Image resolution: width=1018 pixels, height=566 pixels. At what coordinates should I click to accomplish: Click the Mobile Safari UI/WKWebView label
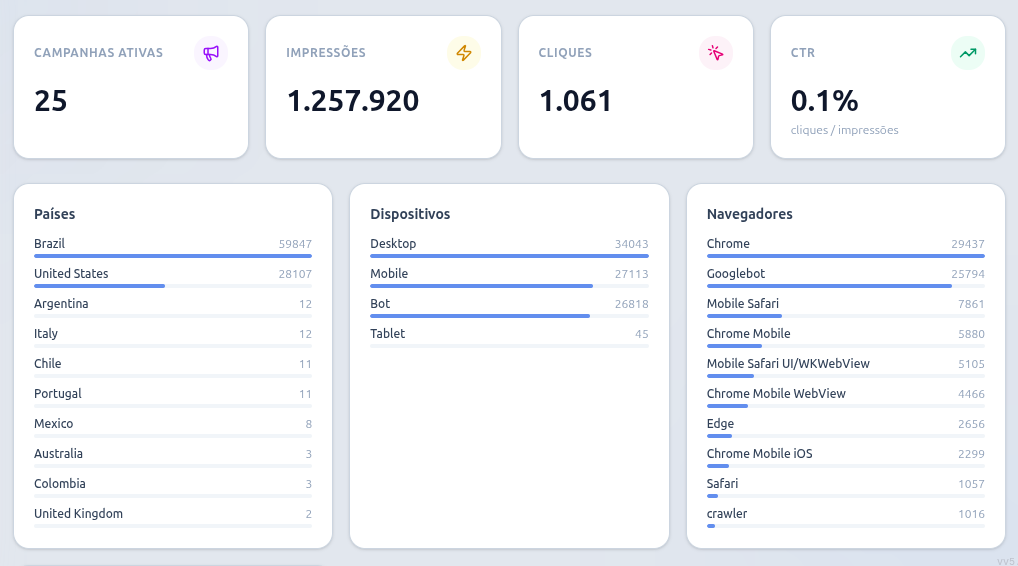pos(788,363)
